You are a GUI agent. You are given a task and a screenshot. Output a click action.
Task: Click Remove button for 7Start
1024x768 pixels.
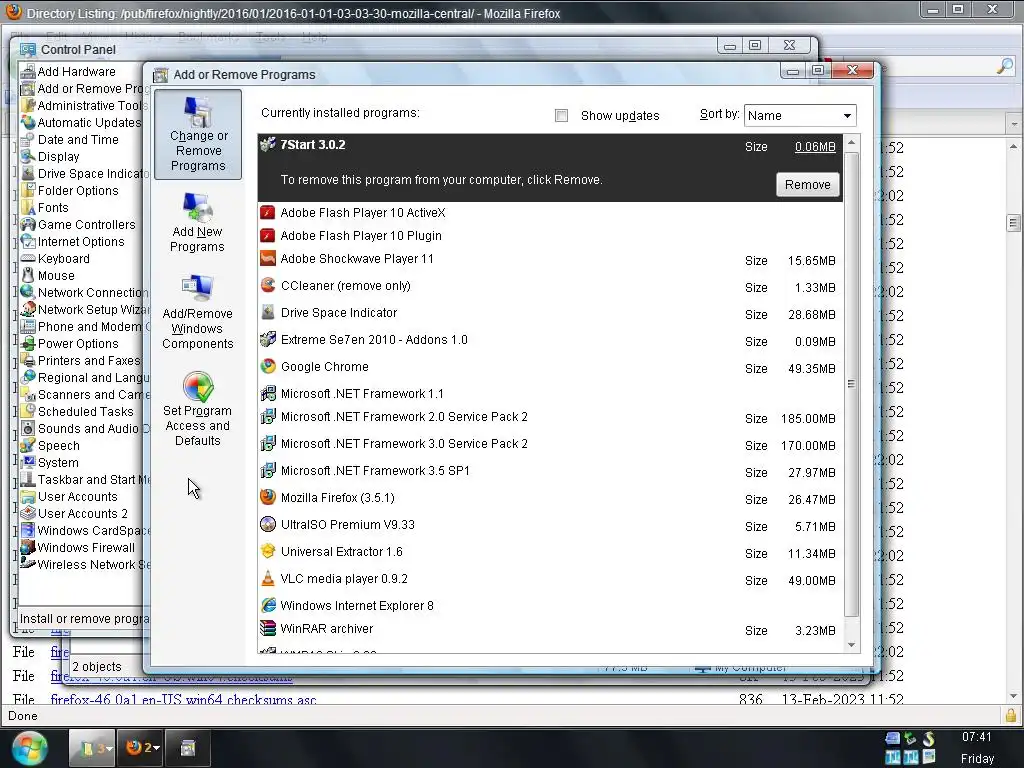tap(808, 185)
